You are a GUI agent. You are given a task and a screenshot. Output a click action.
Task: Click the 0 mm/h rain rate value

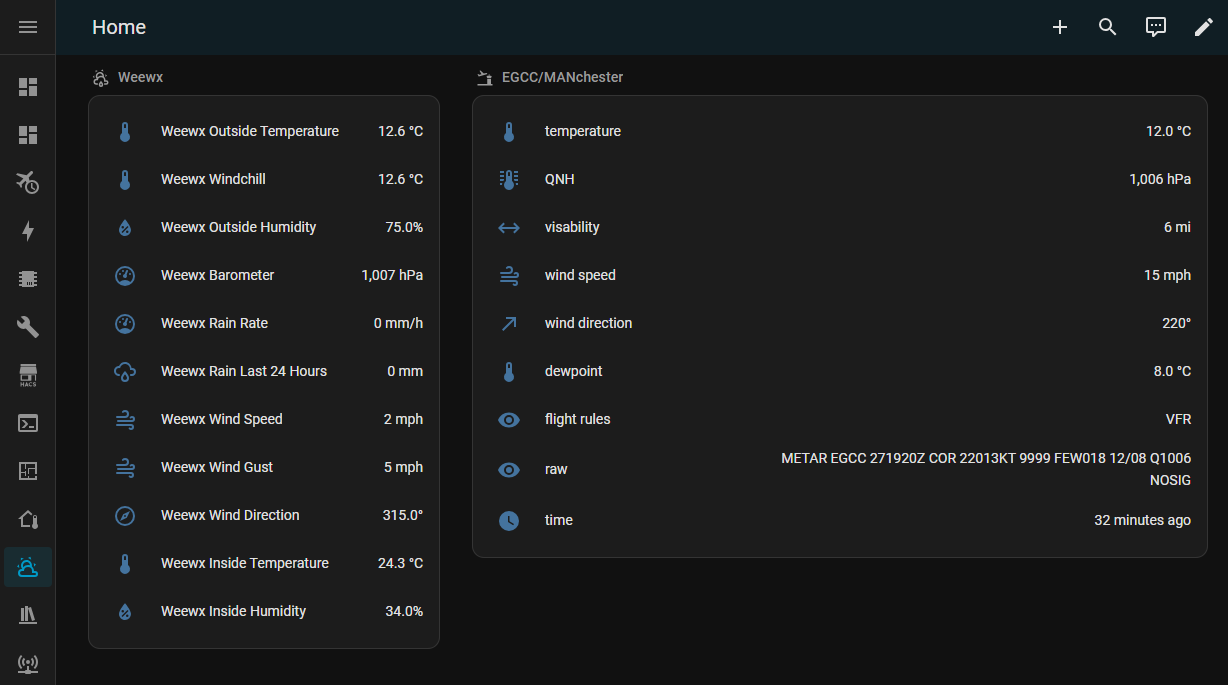[x=398, y=323]
